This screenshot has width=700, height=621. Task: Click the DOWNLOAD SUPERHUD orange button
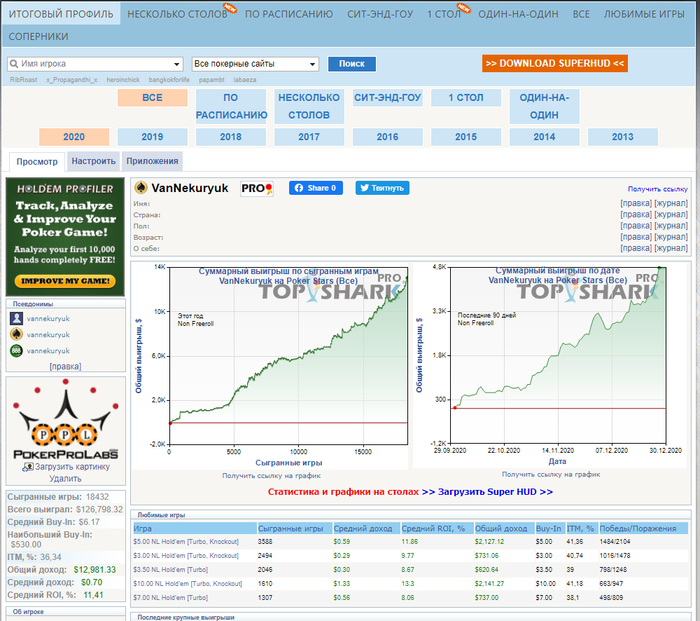(555, 63)
